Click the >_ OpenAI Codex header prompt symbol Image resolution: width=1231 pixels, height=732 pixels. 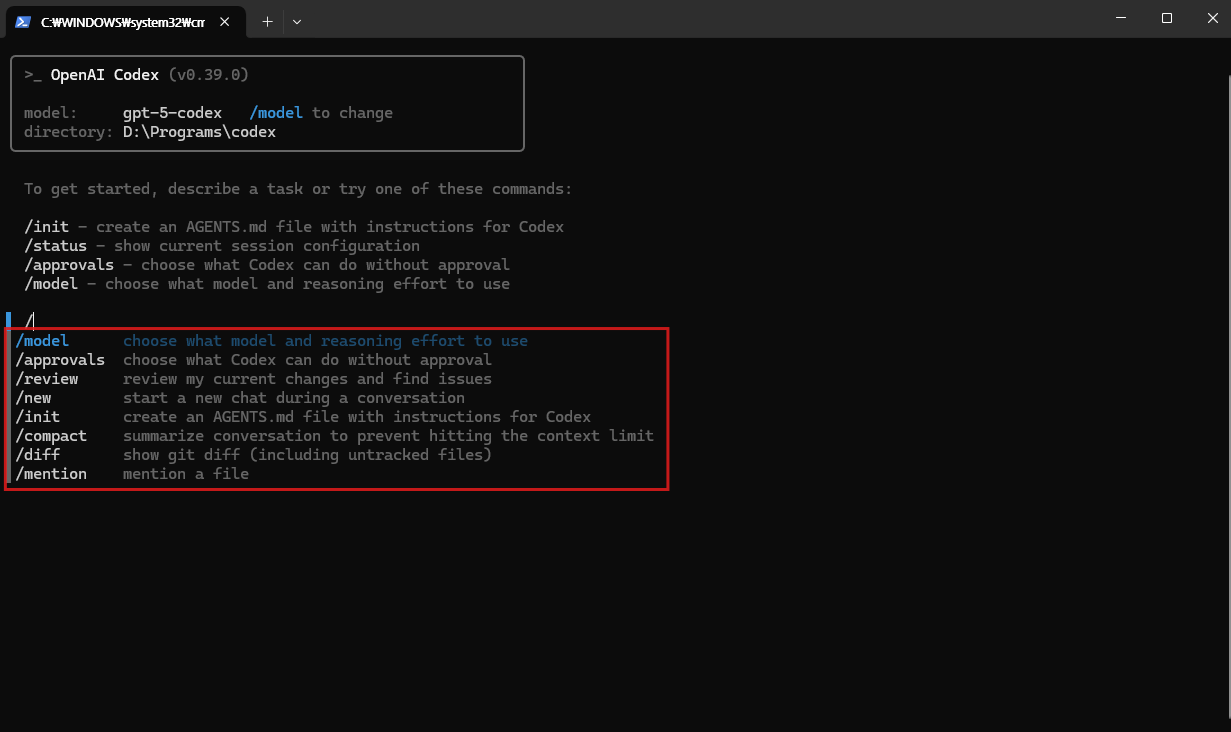[x=33, y=75]
